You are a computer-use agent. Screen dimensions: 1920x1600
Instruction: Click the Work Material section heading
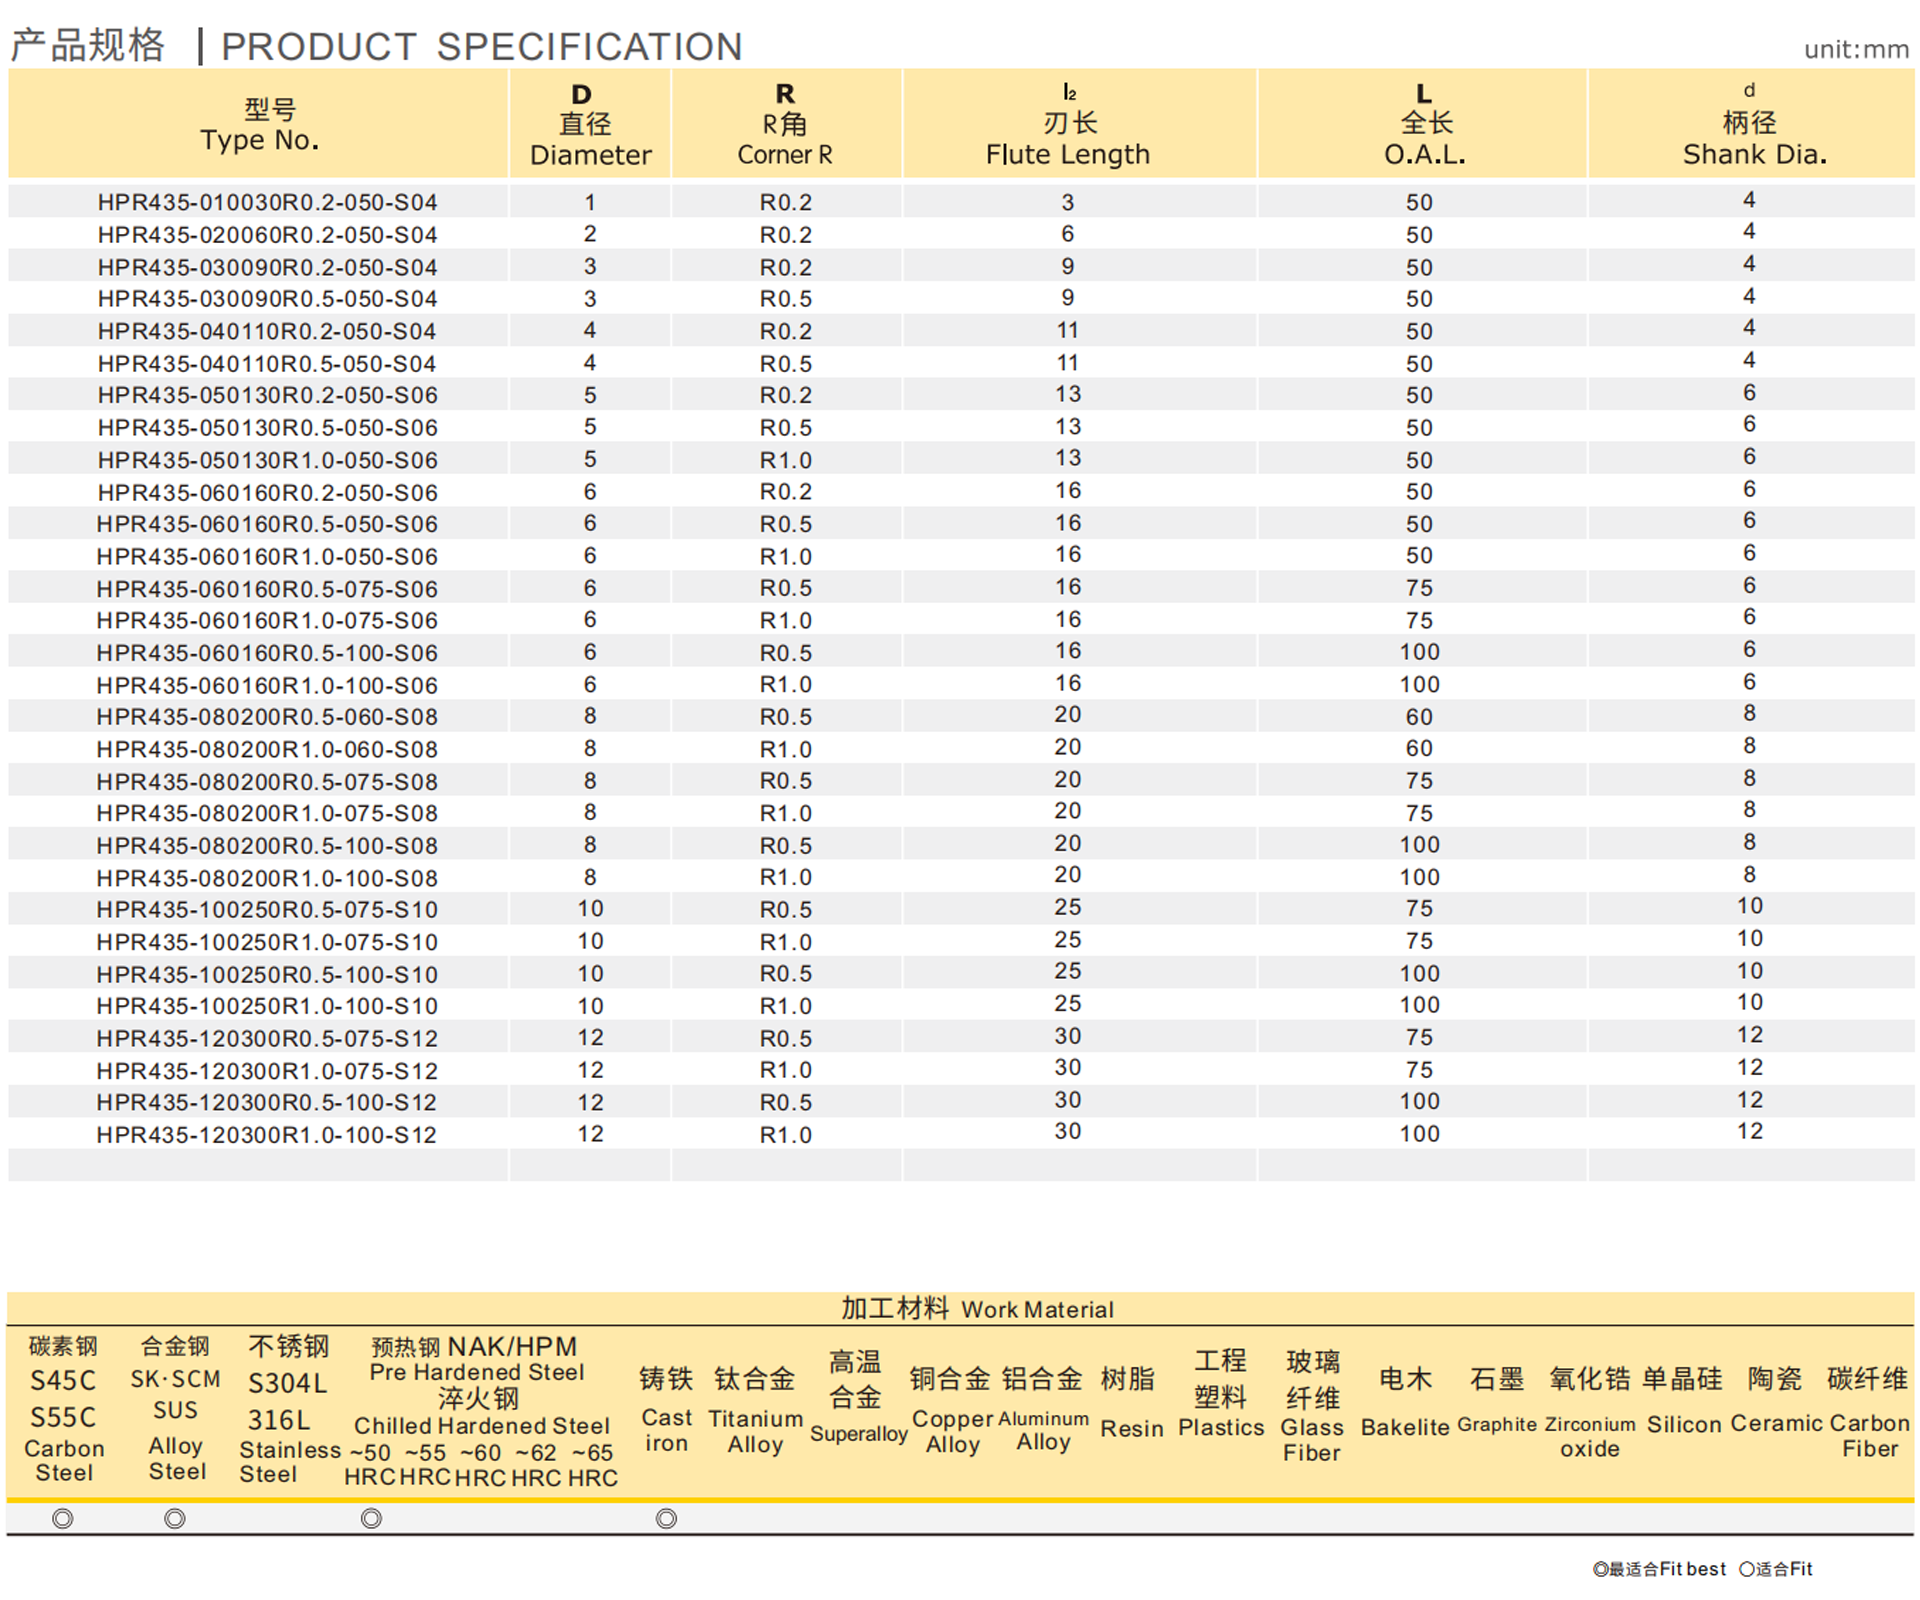(x=977, y=1309)
